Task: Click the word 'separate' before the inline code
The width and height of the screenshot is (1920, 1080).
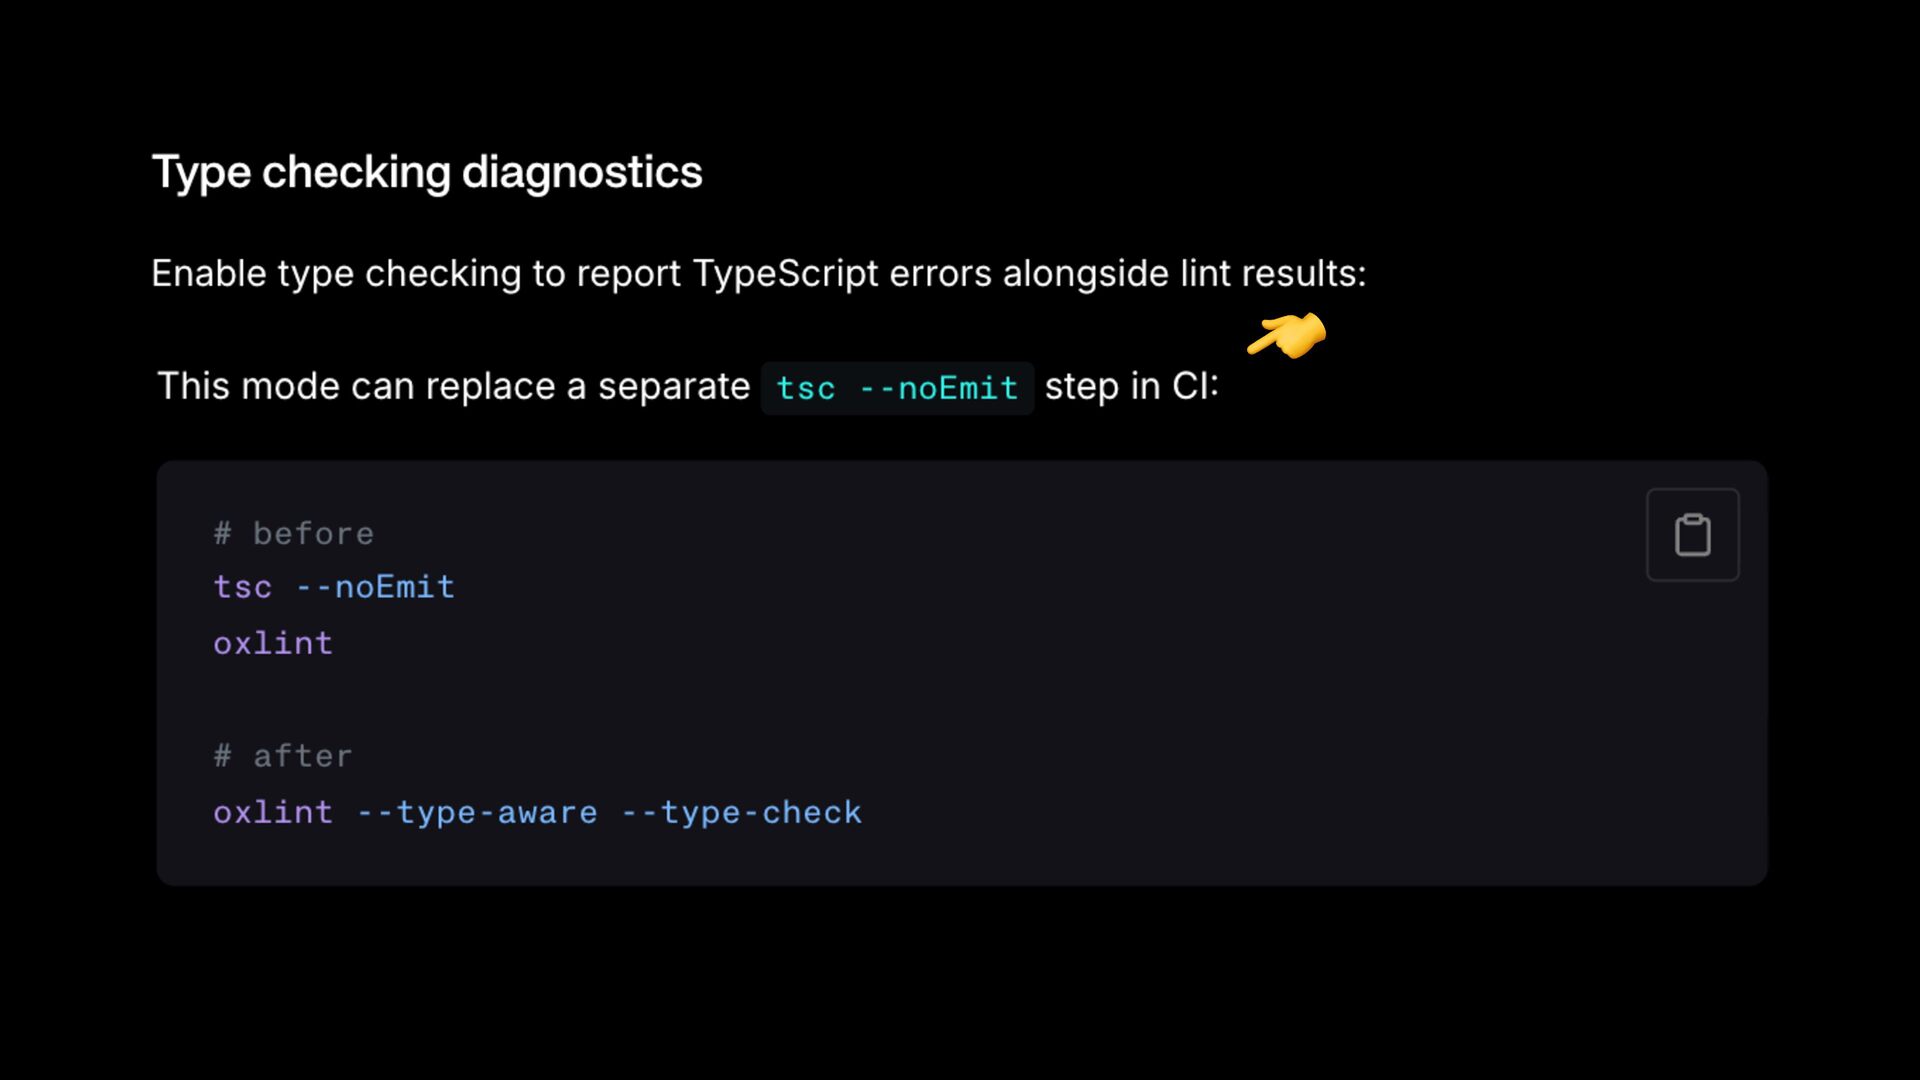Action: pos(673,386)
